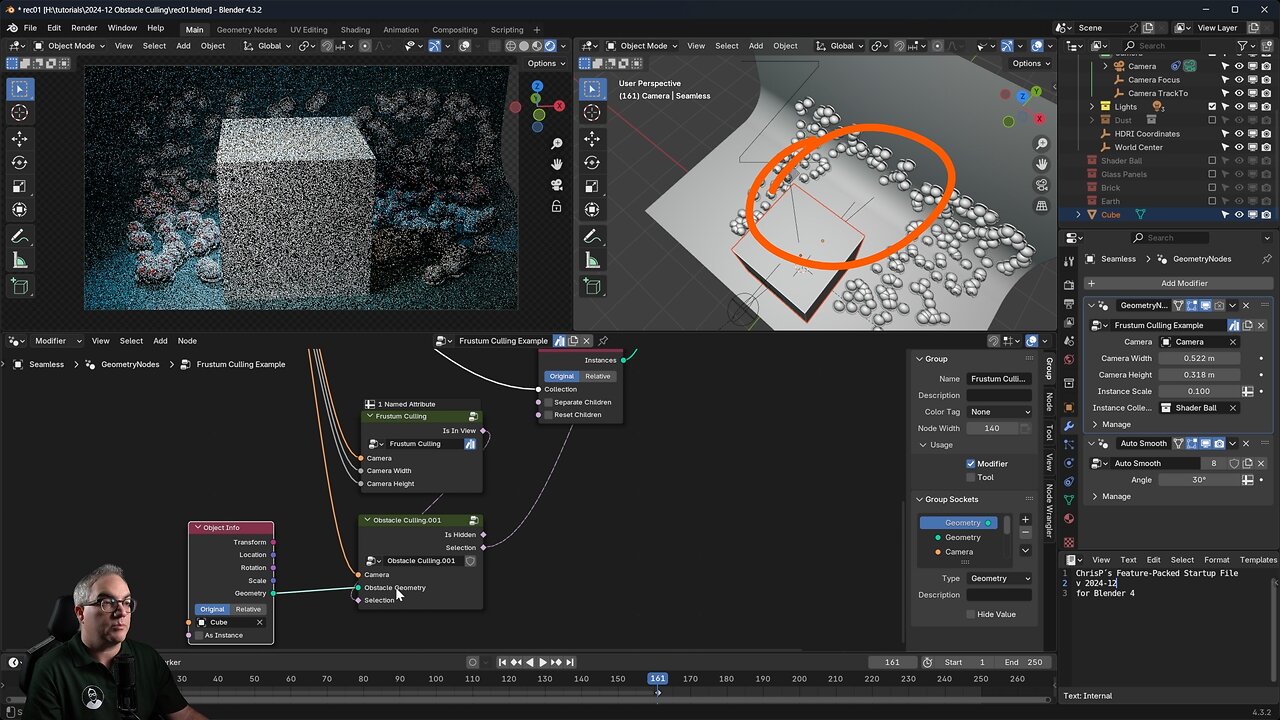Open the Color Tag dropdown
Screen dimensions: 1280x720
coord(999,412)
